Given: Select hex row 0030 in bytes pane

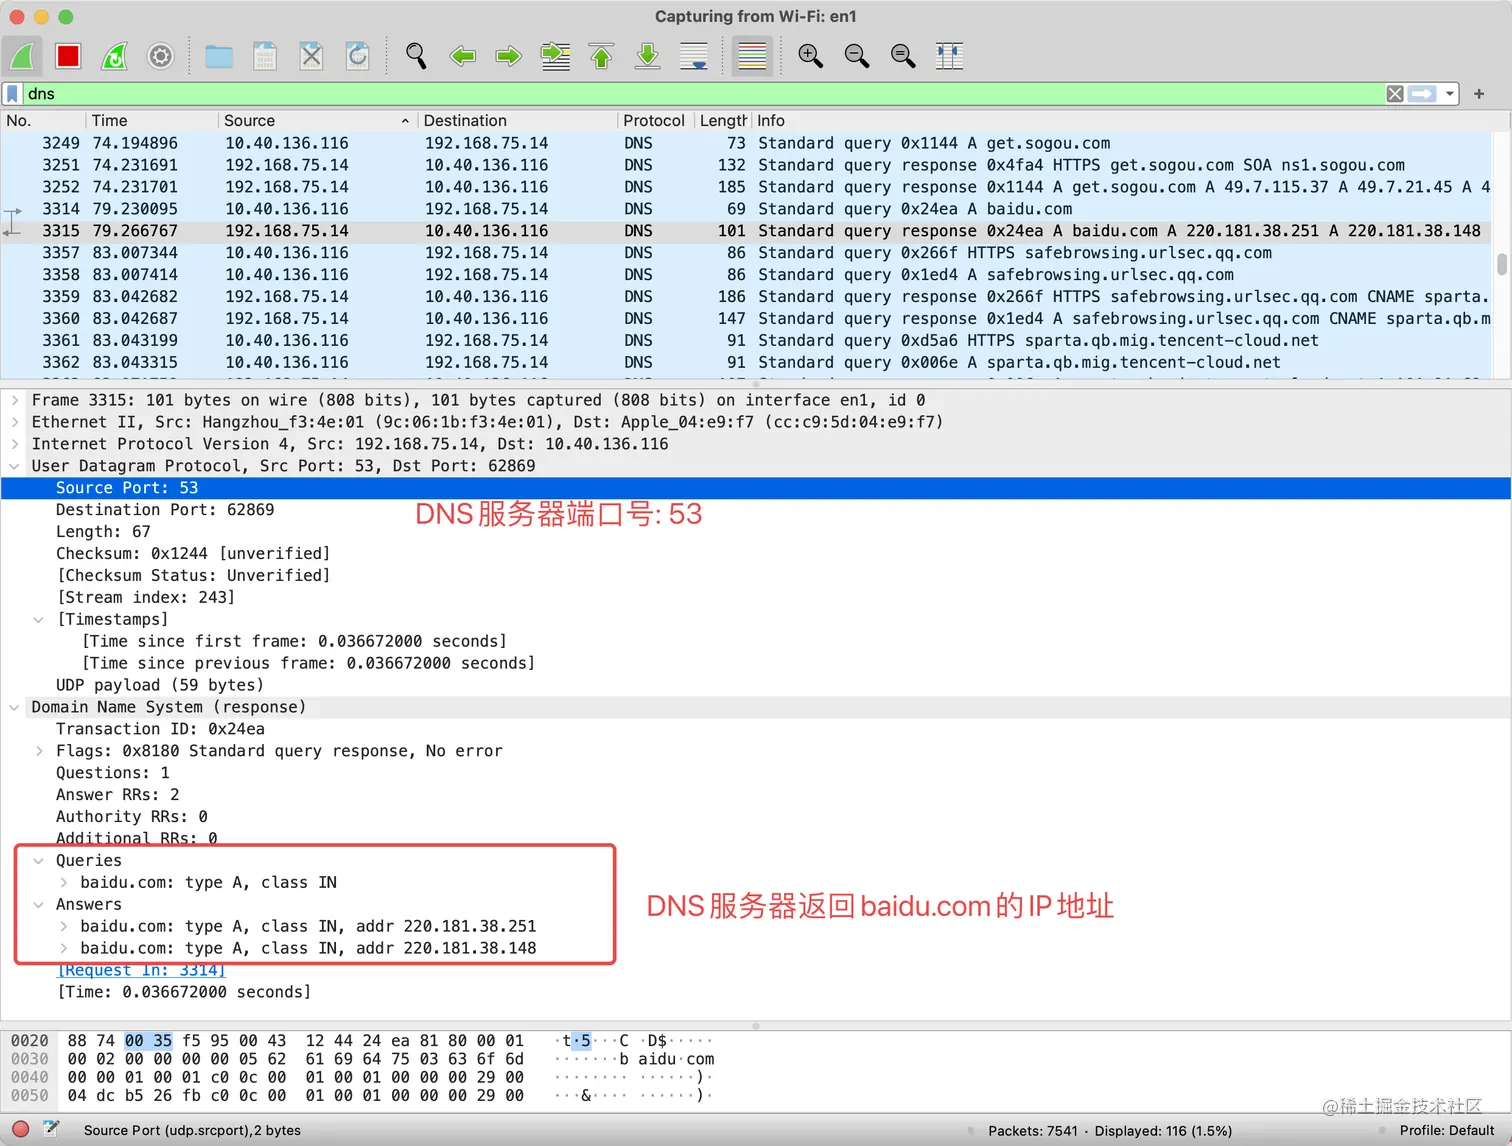Looking at the screenshot, I should tap(363, 1059).
